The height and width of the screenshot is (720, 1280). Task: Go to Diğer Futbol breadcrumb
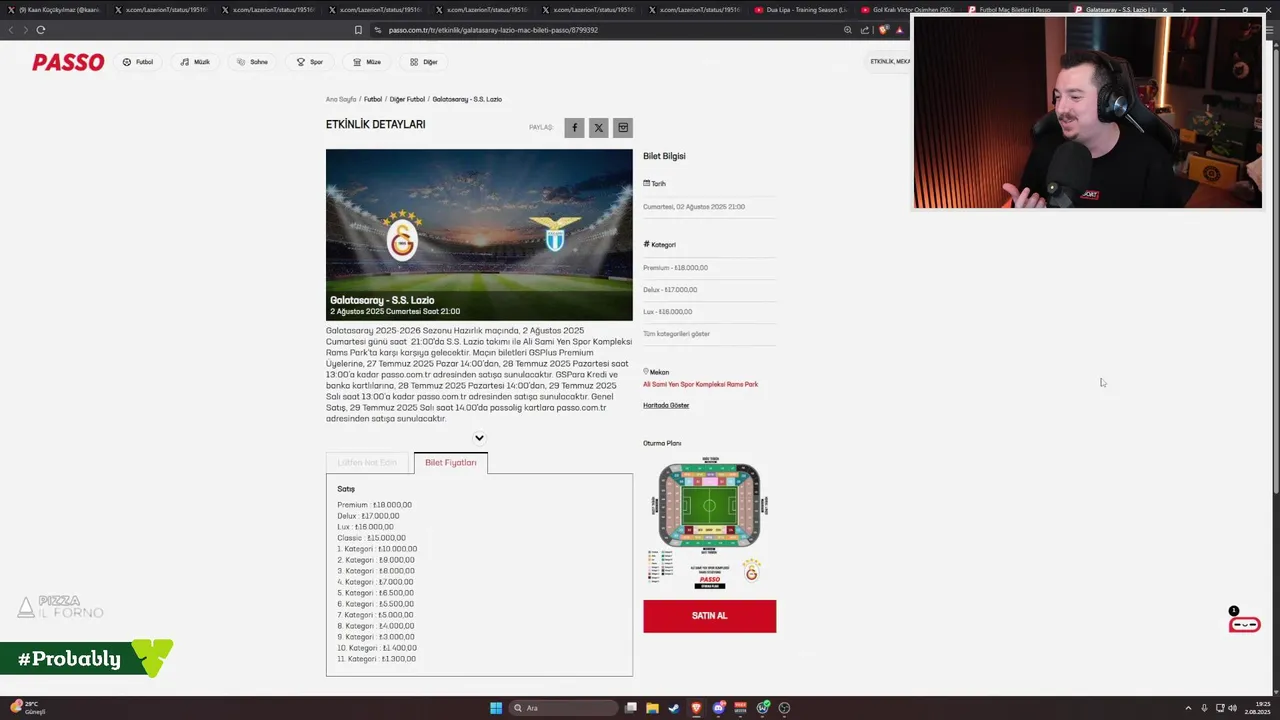[407, 99]
